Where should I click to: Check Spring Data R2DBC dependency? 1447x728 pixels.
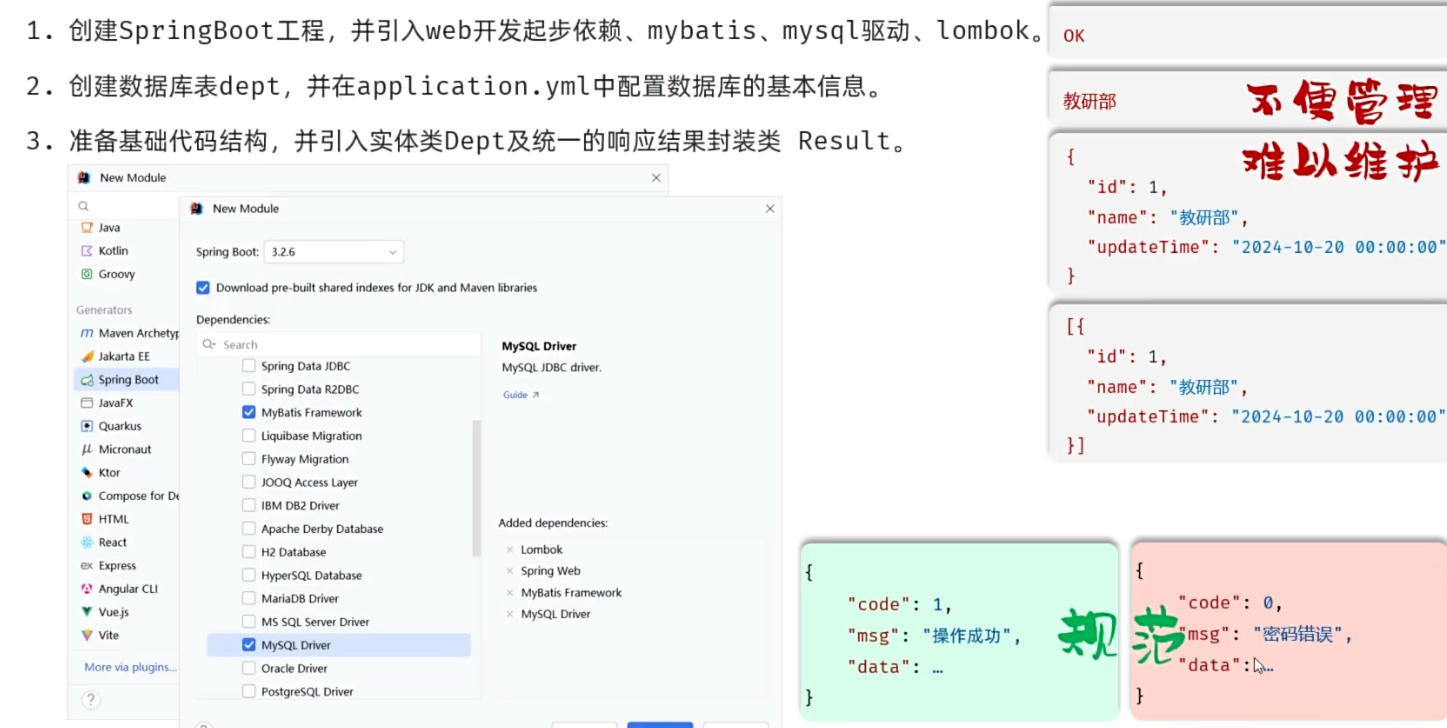click(249, 389)
